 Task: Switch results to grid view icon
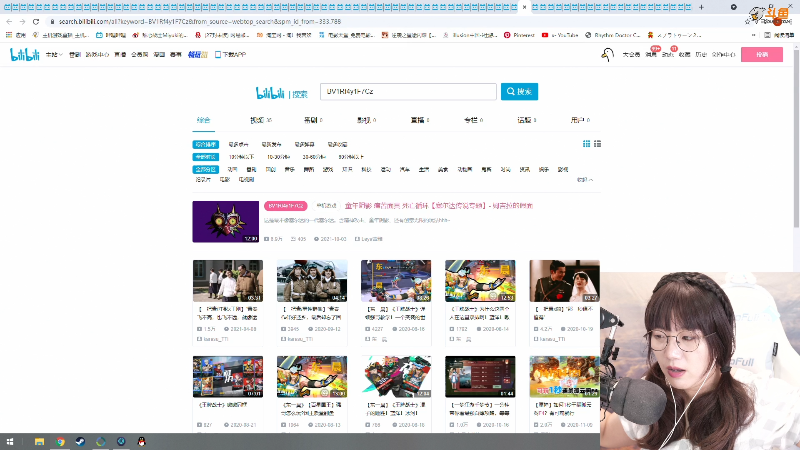586,144
